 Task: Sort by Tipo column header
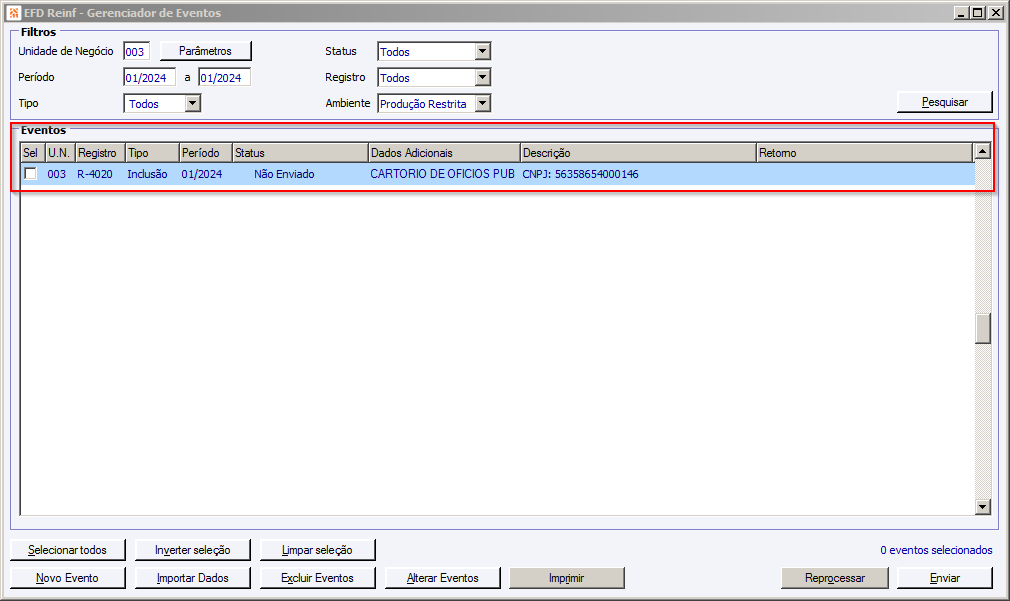point(152,153)
